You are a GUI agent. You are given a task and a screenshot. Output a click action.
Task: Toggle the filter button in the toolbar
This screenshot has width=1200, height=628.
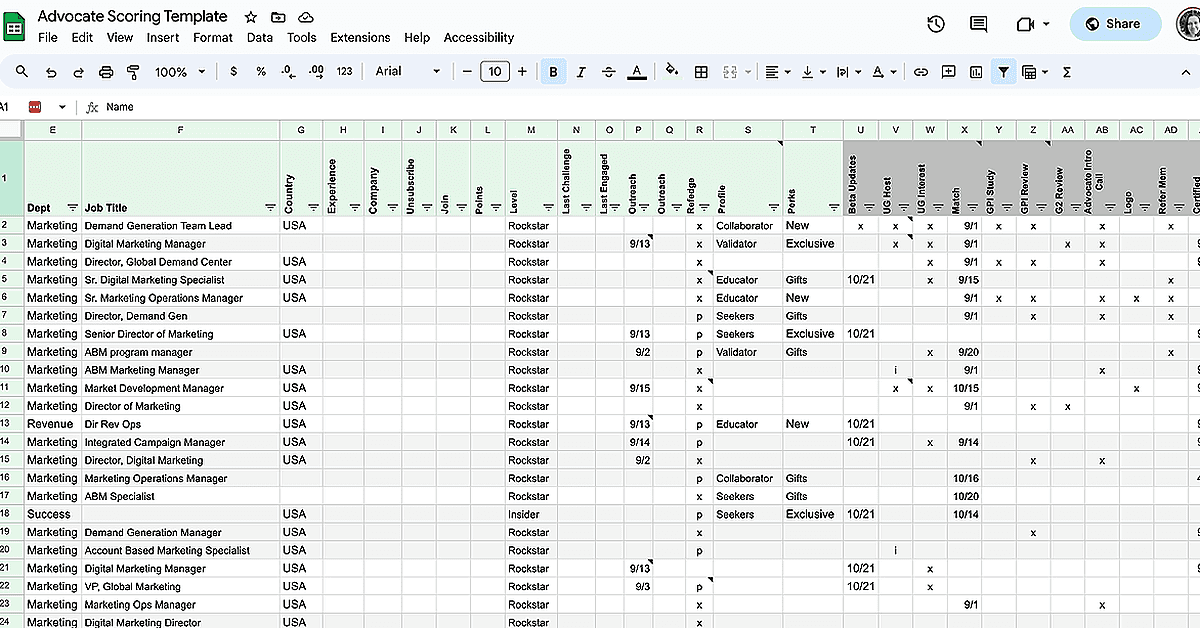pos(1003,72)
